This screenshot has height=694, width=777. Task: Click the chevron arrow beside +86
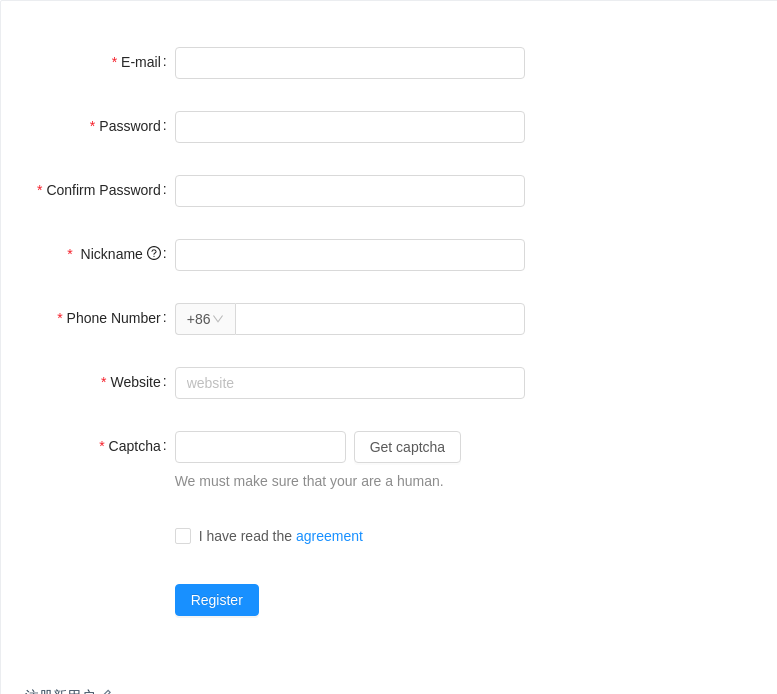(x=218, y=319)
